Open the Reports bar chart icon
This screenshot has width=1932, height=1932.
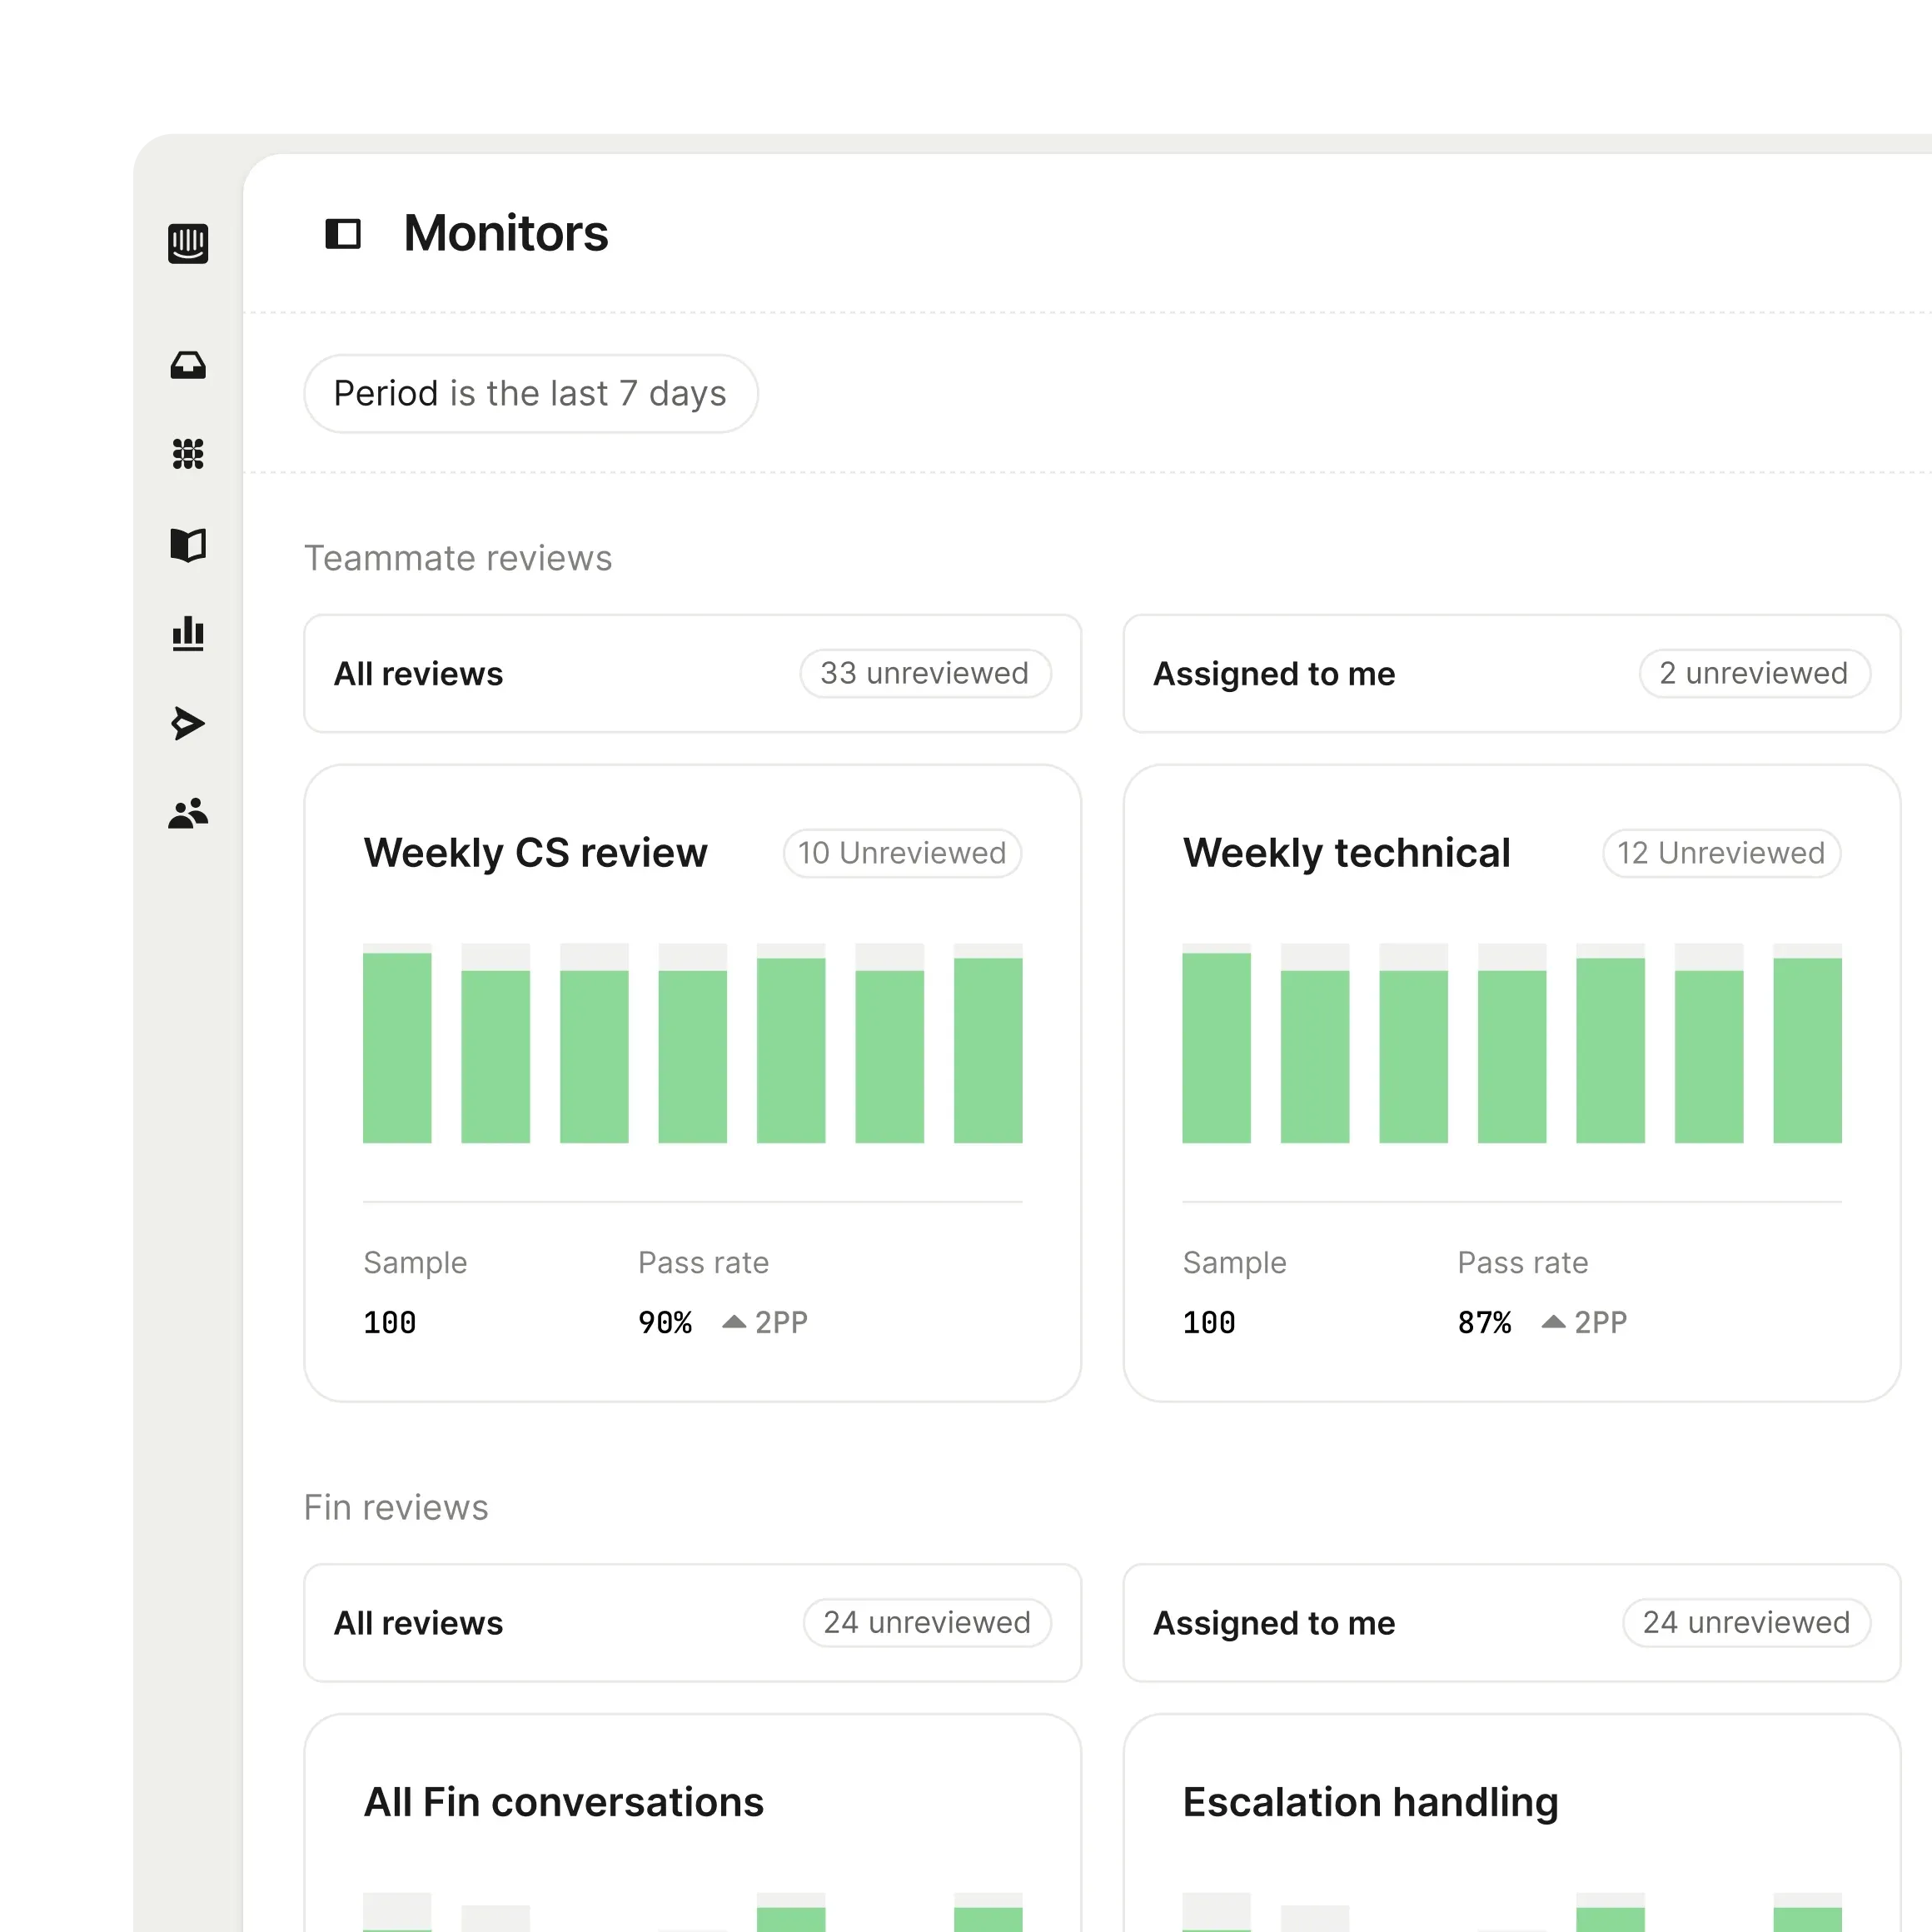pyautogui.click(x=188, y=634)
